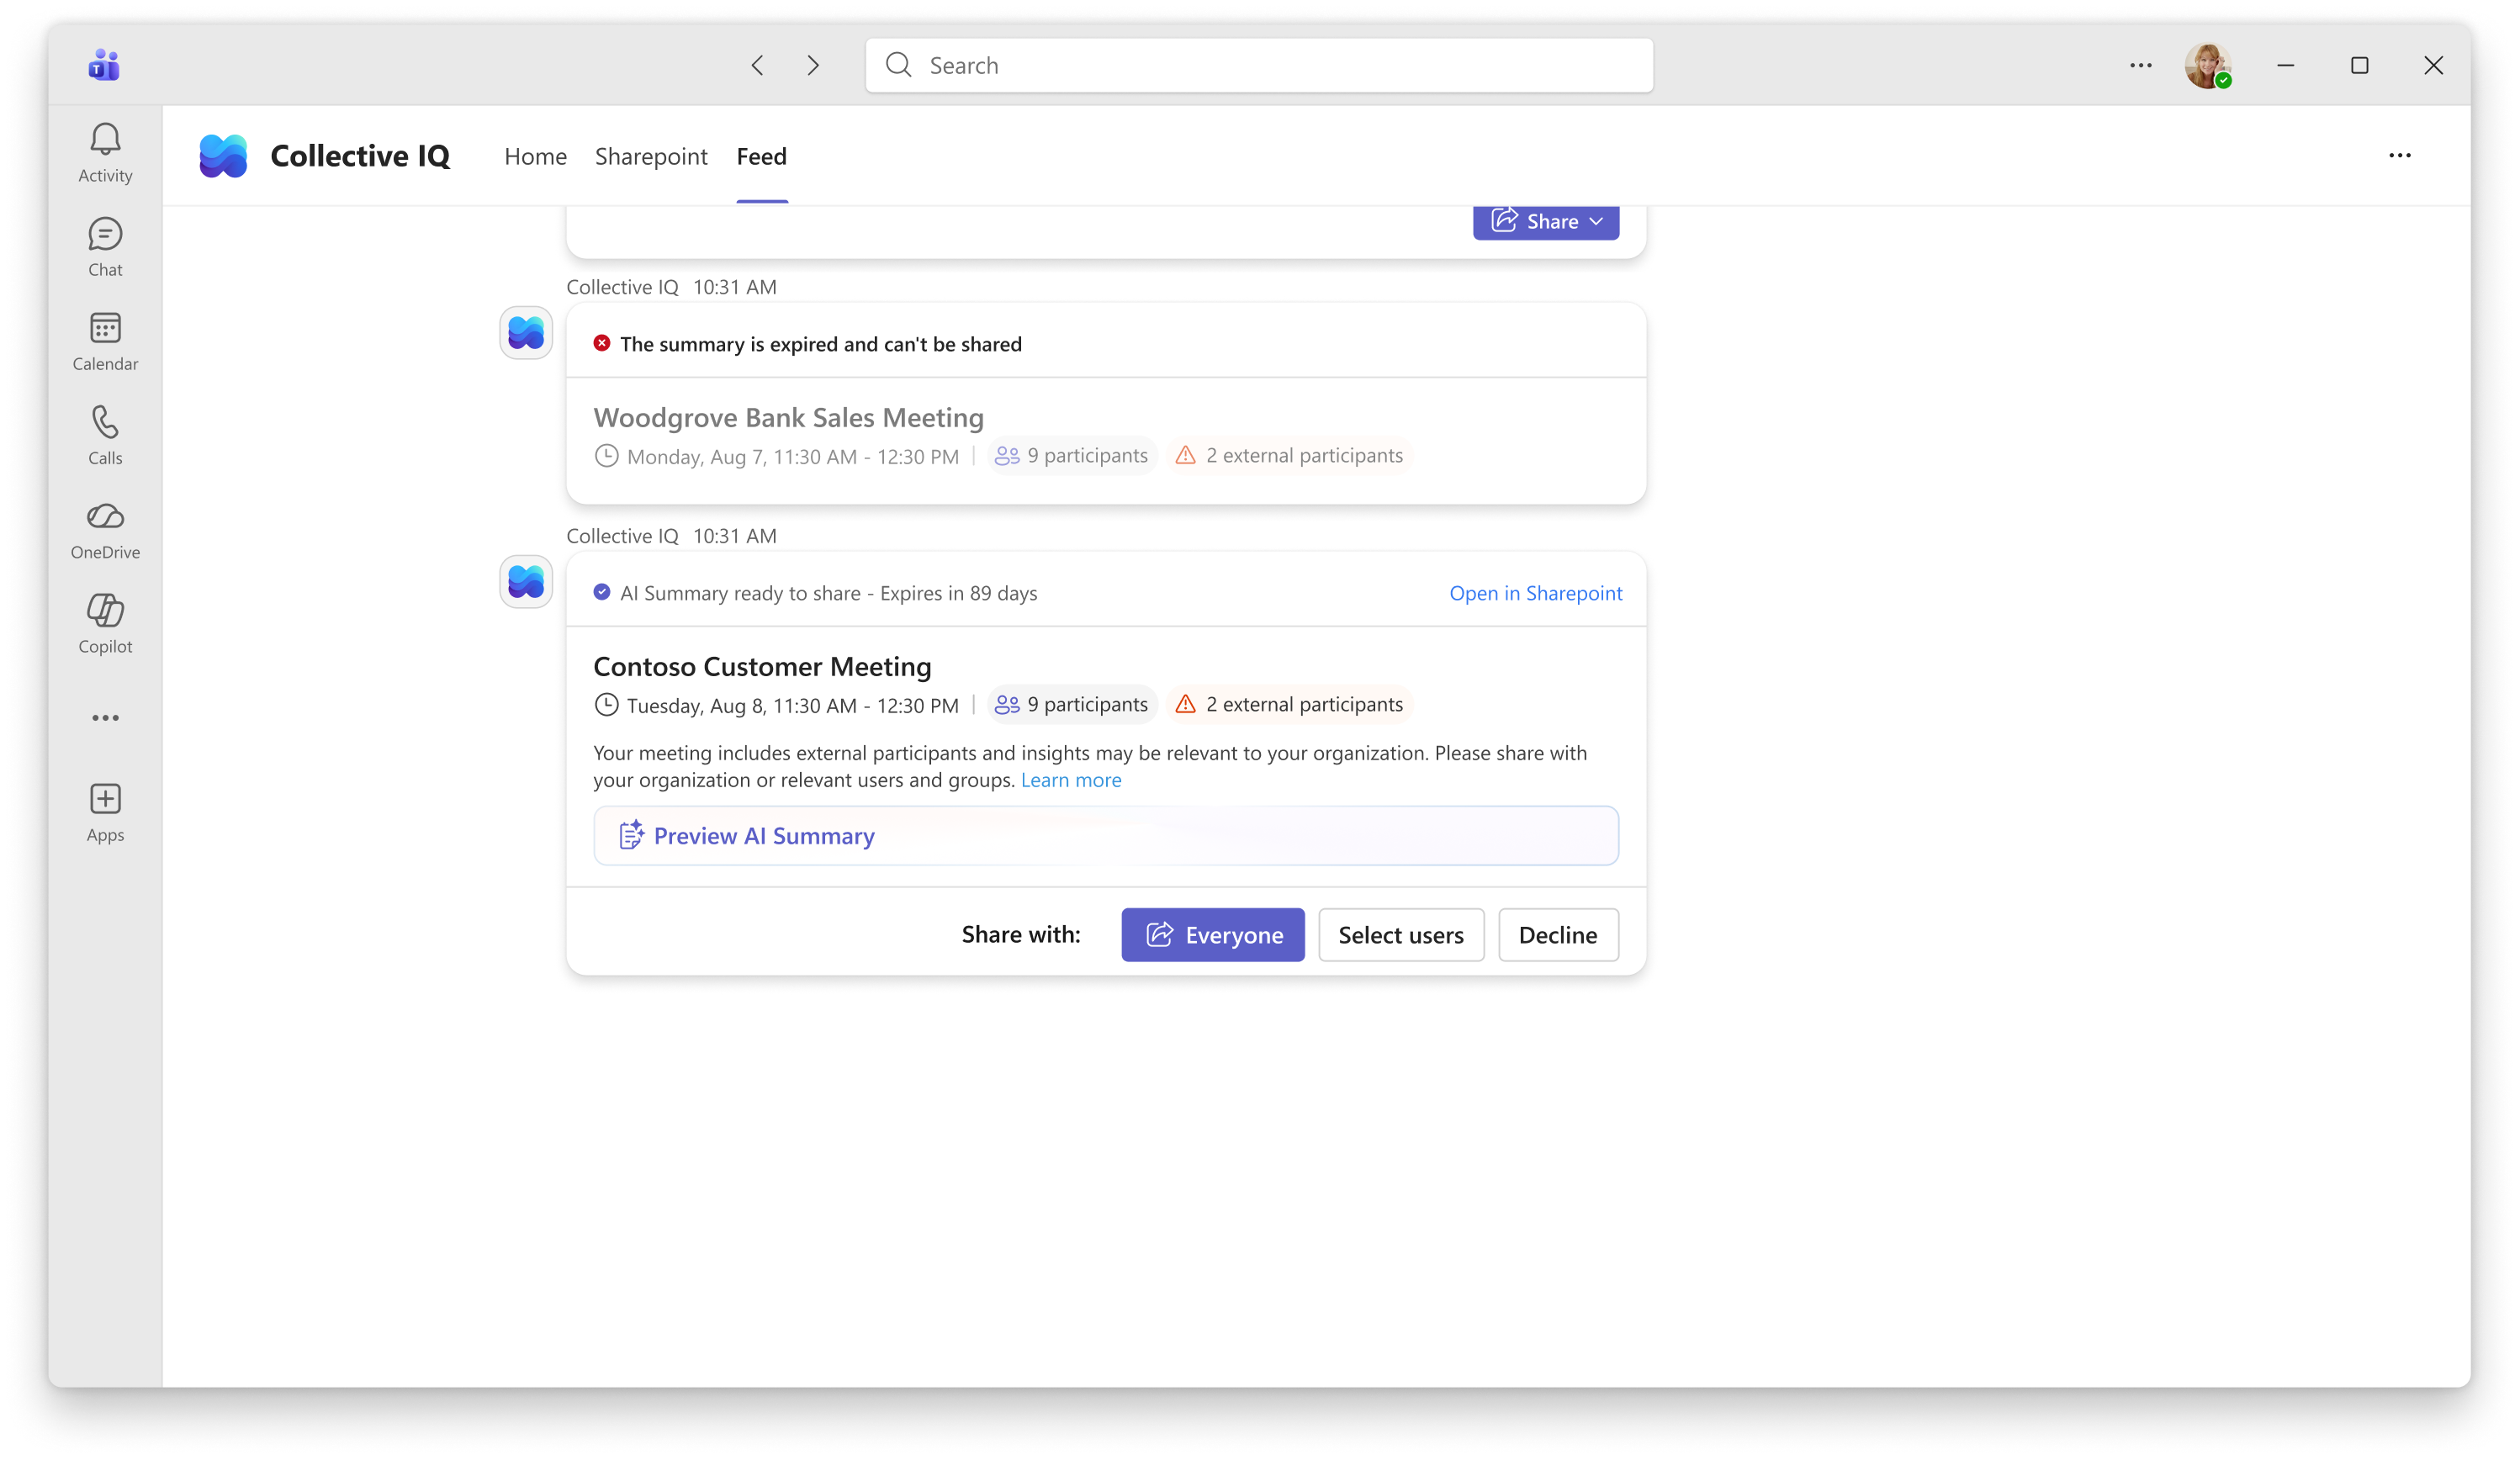Open the Preview AI Summary panel
2520x1460 pixels.
(1106, 835)
